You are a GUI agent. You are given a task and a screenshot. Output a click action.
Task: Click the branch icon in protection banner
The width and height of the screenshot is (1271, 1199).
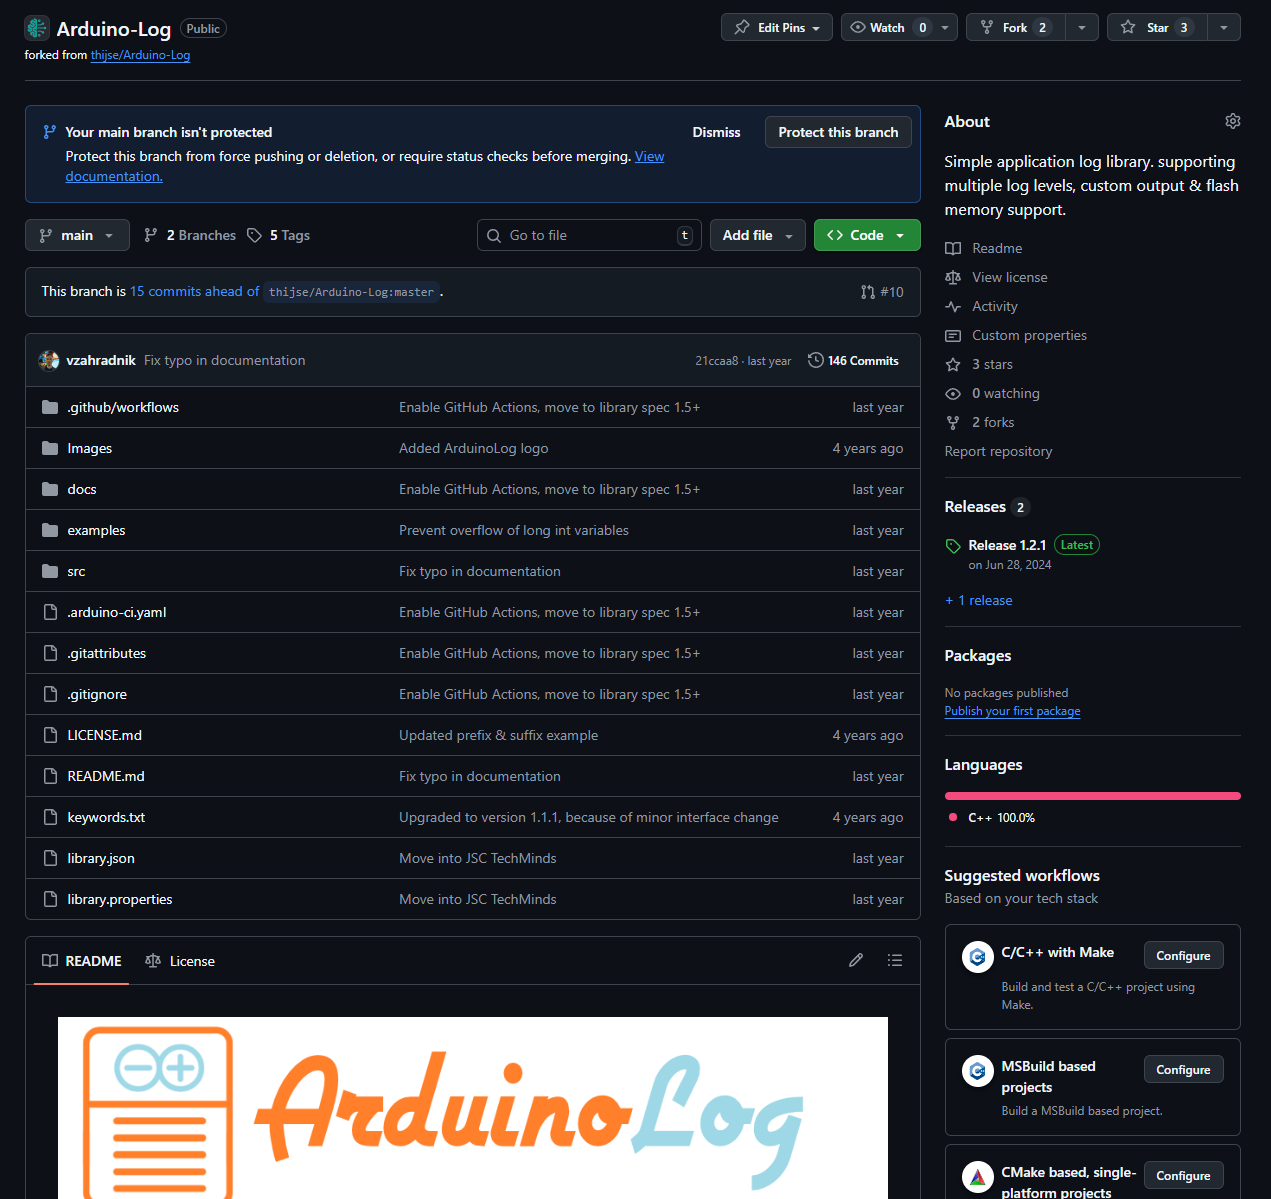tap(50, 132)
